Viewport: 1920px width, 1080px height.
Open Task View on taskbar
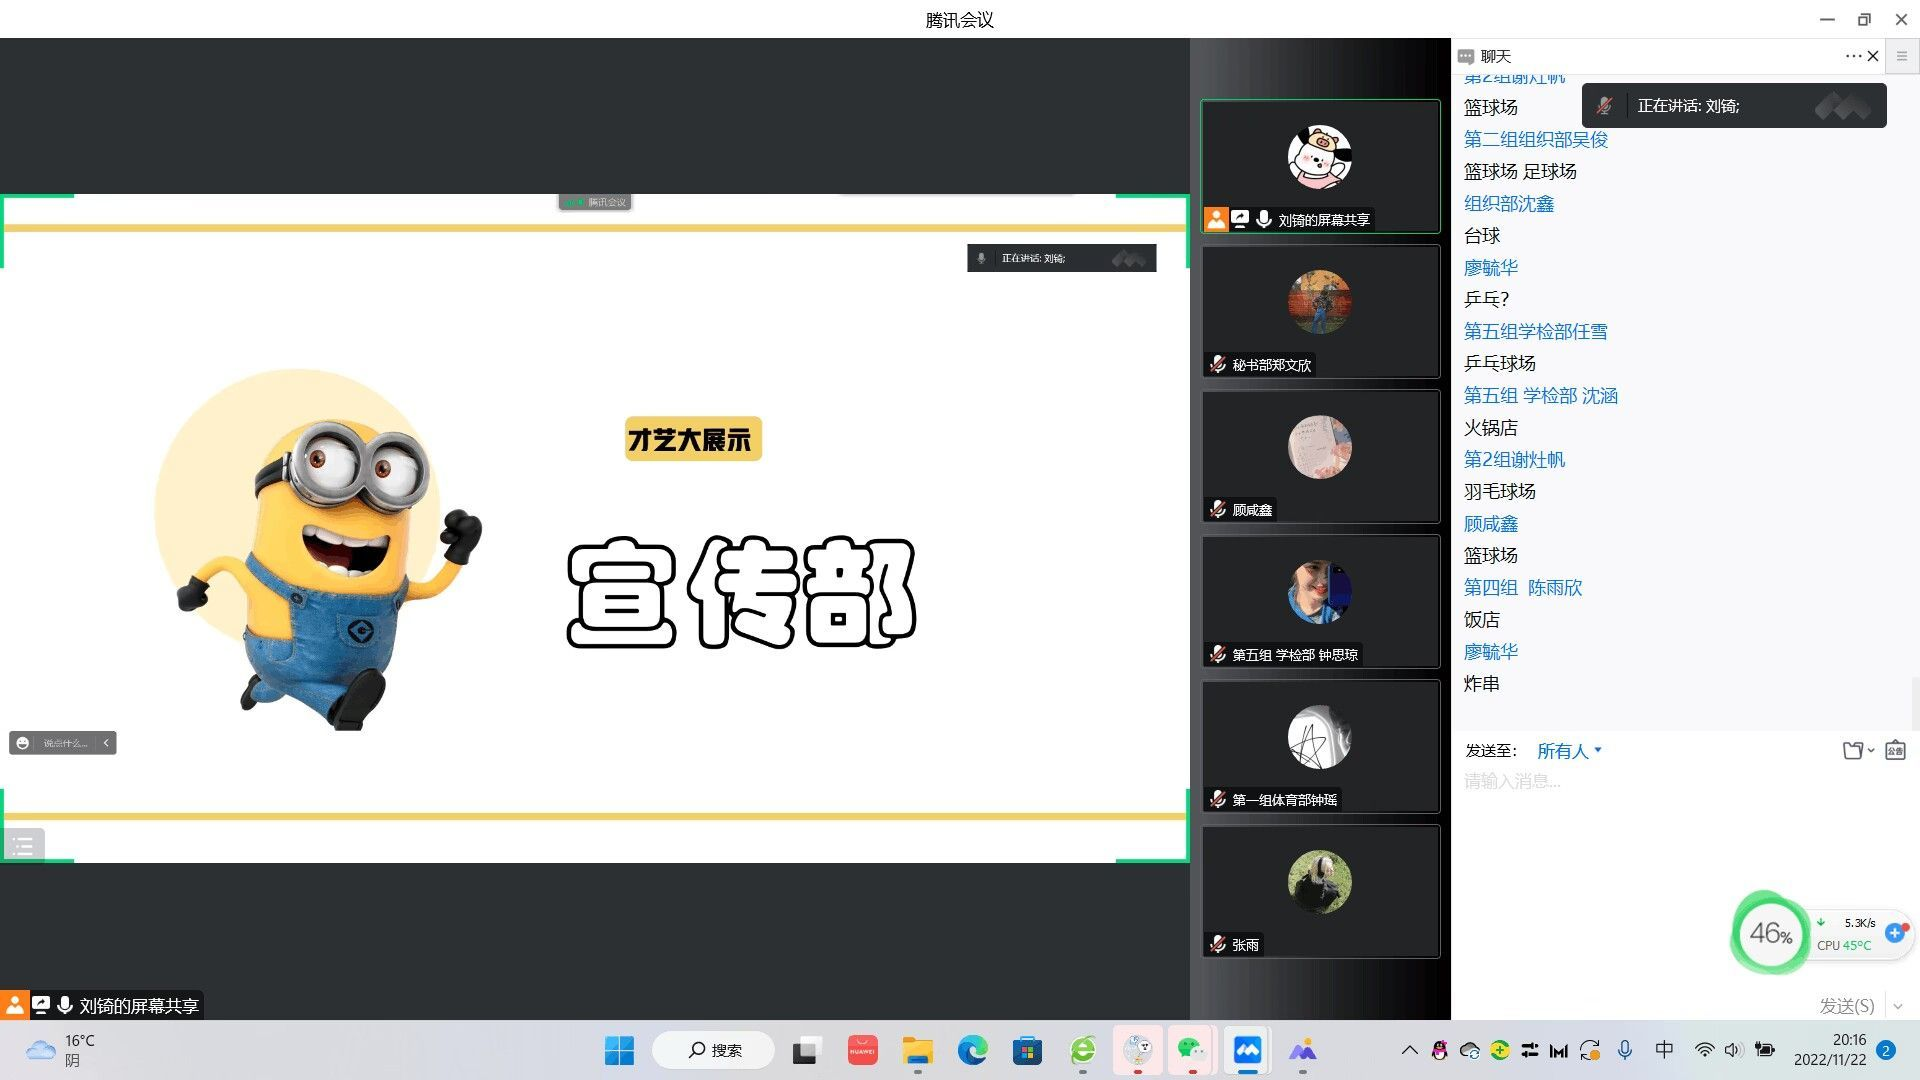tap(806, 1050)
